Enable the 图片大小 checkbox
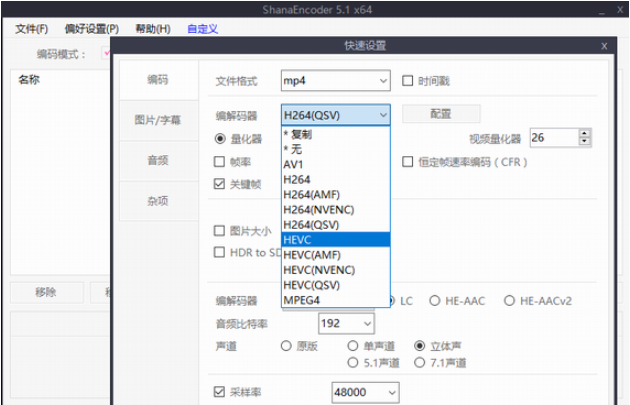 (220, 231)
